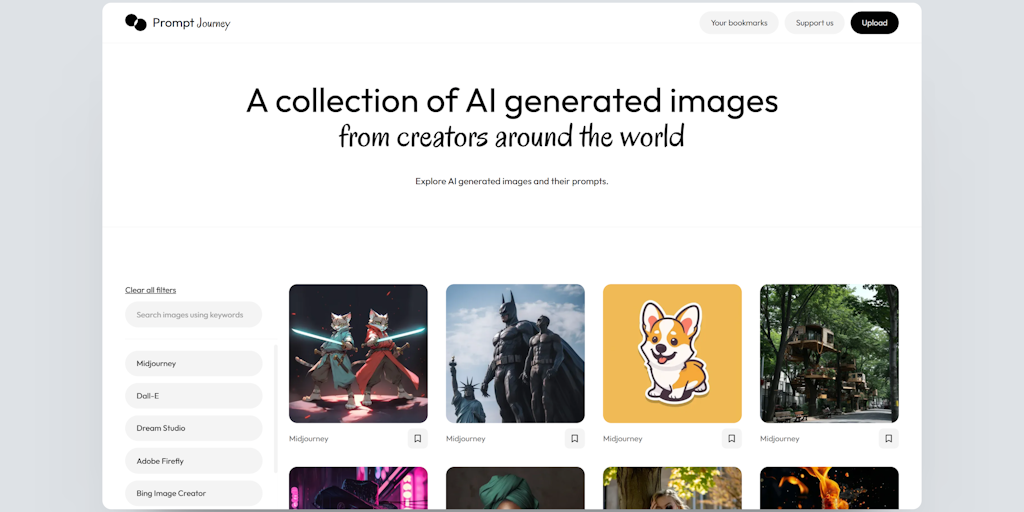Open the Support us page
The height and width of the screenshot is (512, 1024).
point(814,23)
